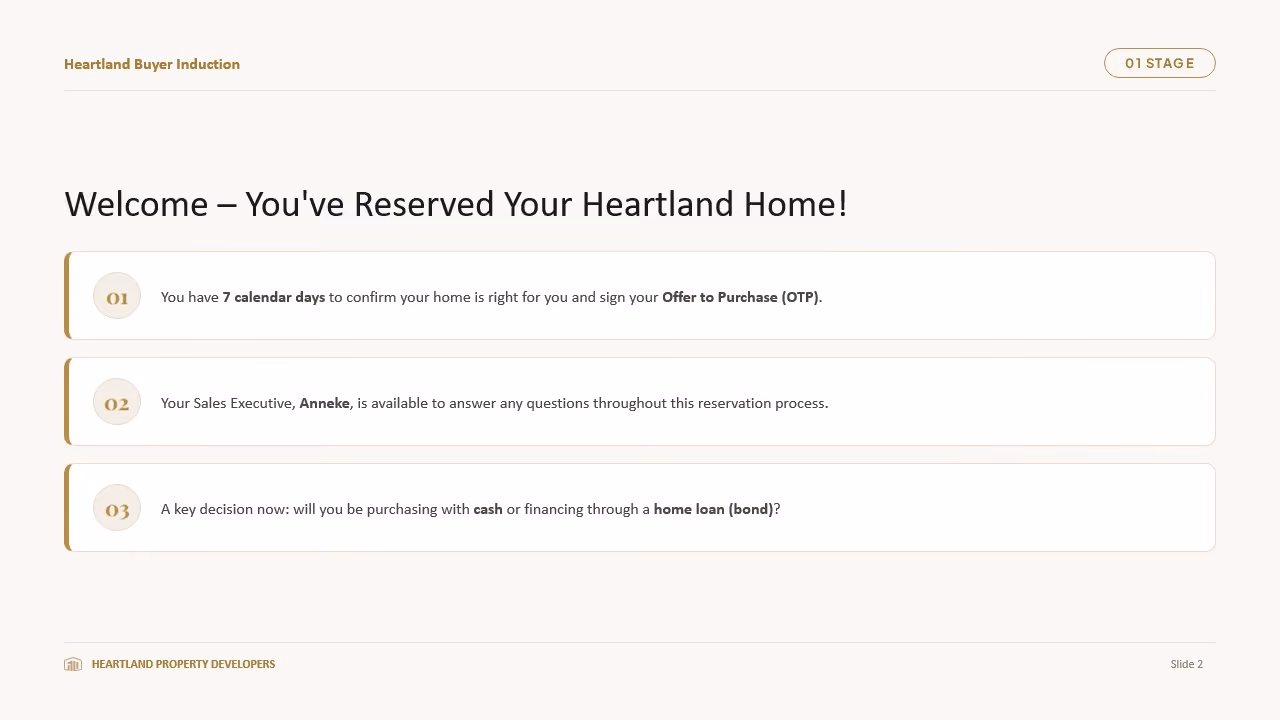
Task: Click the Slide 2 page indicator
Action: click(1187, 664)
